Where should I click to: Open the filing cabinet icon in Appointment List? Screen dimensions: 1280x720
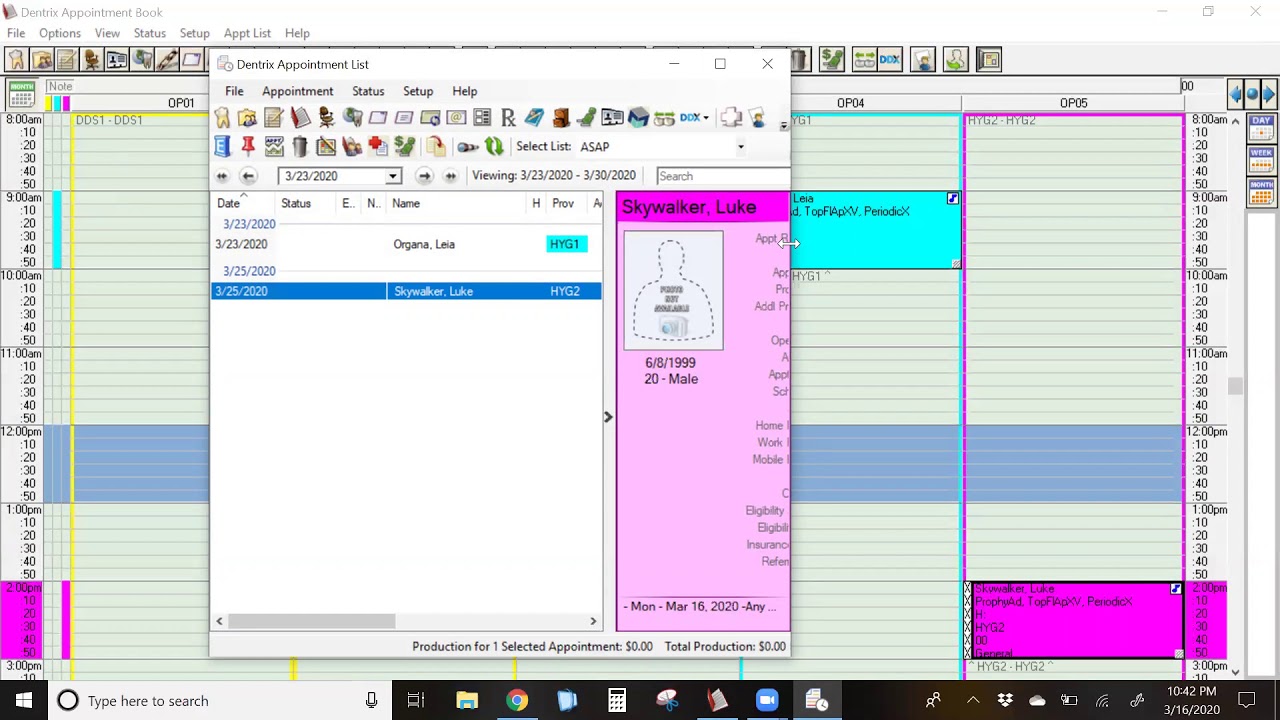click(x=560, y=118)
